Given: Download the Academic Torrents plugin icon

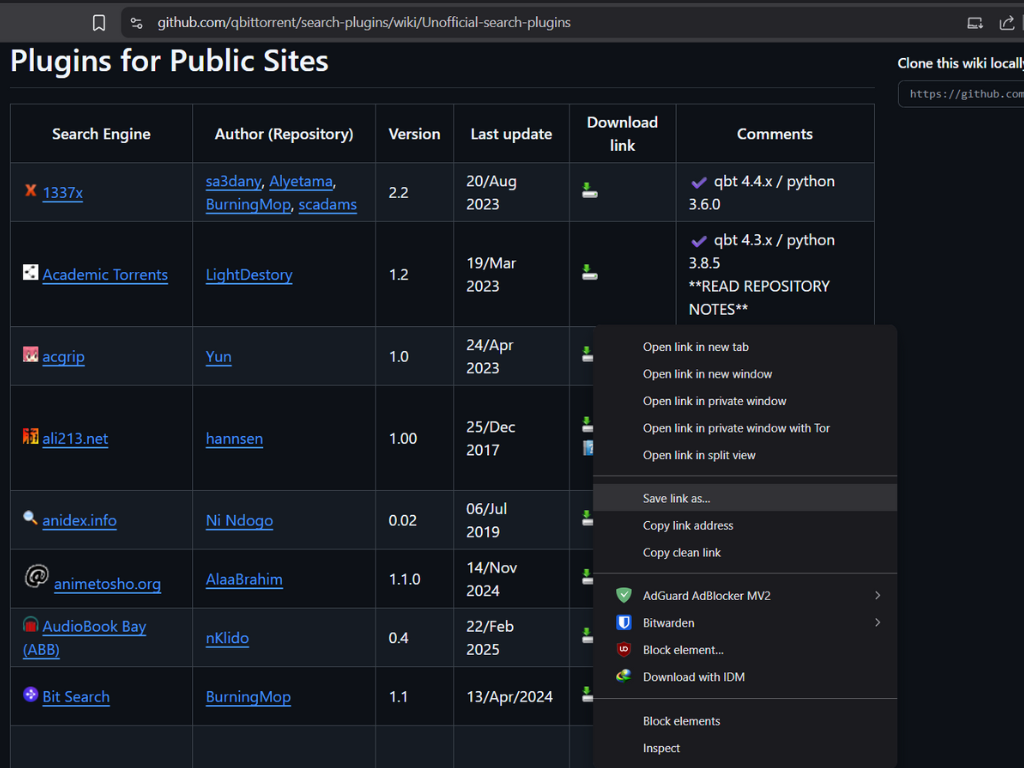Looking at the screenshot, I should pyautogui.click(x=590, y=272).
